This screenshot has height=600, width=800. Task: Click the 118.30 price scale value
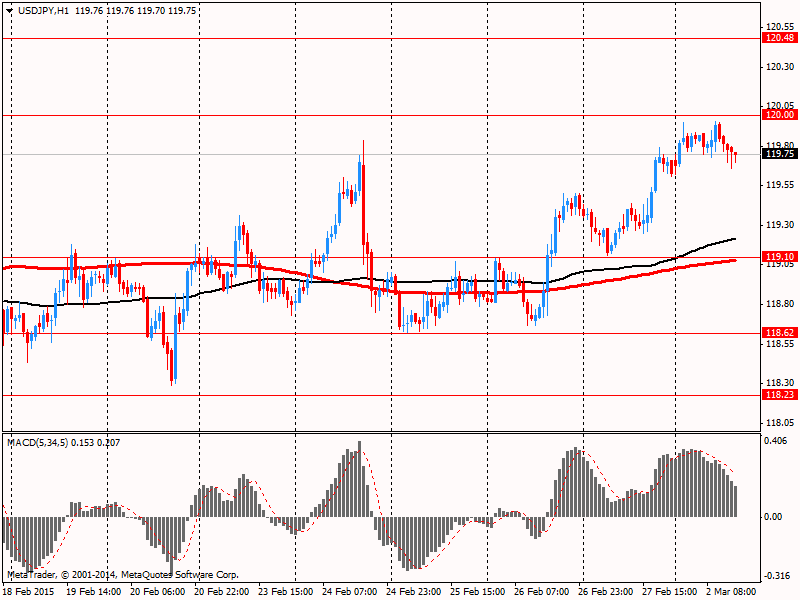(780, 382)
